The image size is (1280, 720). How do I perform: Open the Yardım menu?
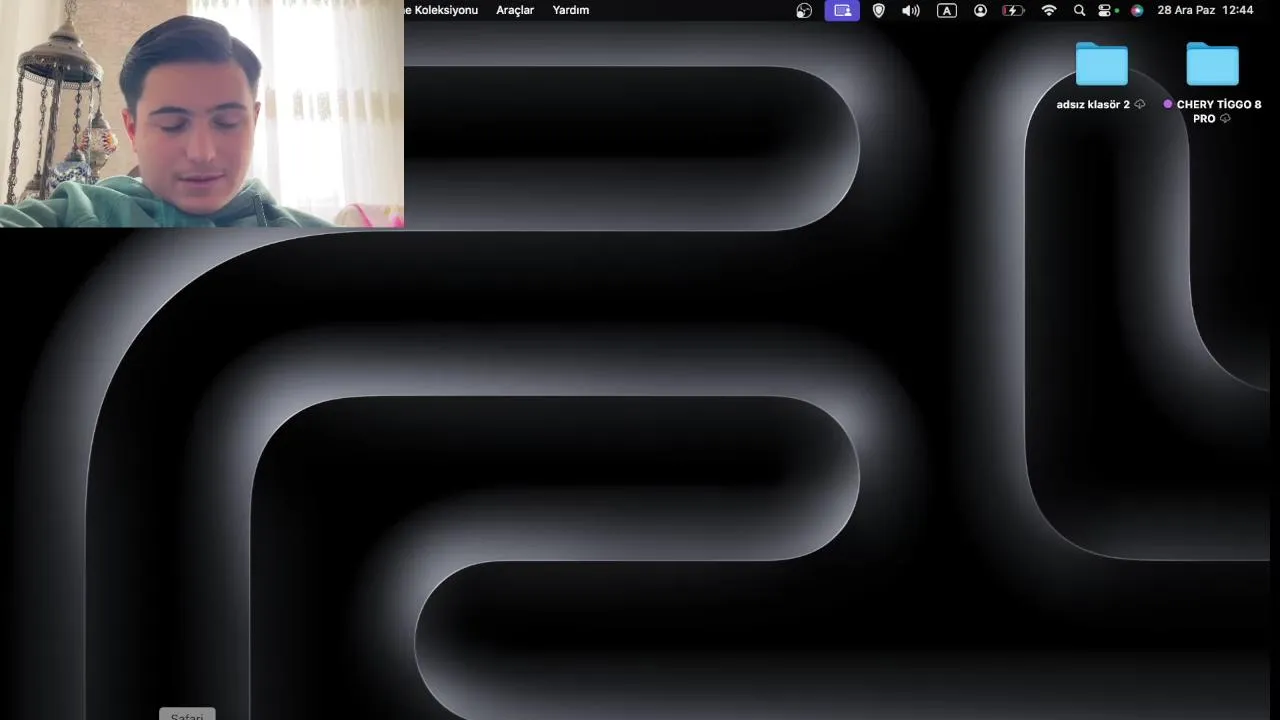[571, 10]
